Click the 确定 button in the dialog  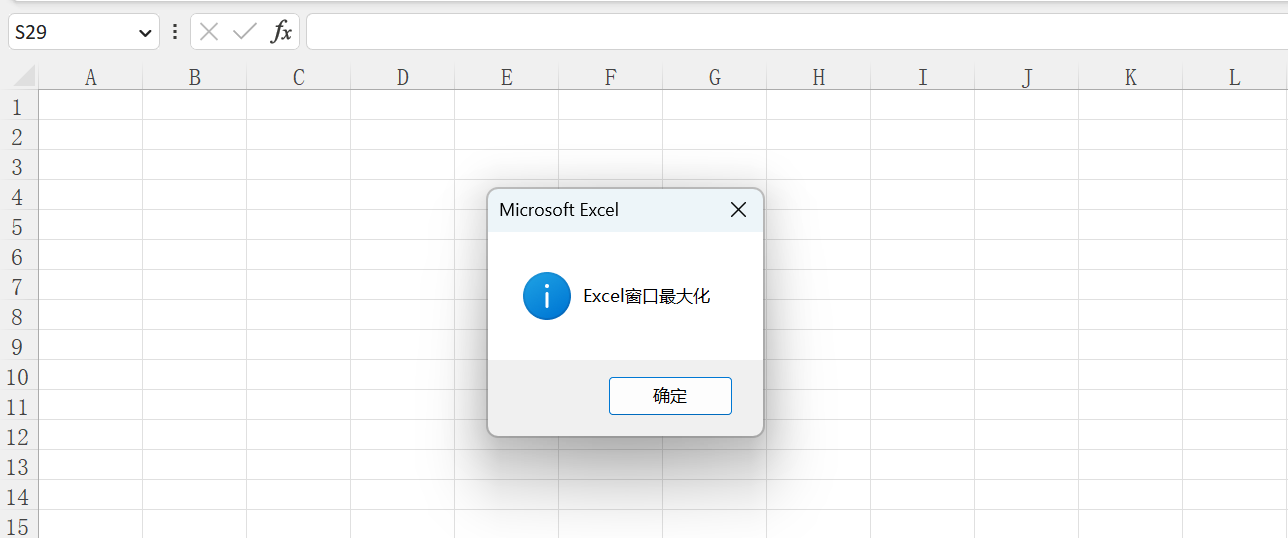[x=670, y=396]
